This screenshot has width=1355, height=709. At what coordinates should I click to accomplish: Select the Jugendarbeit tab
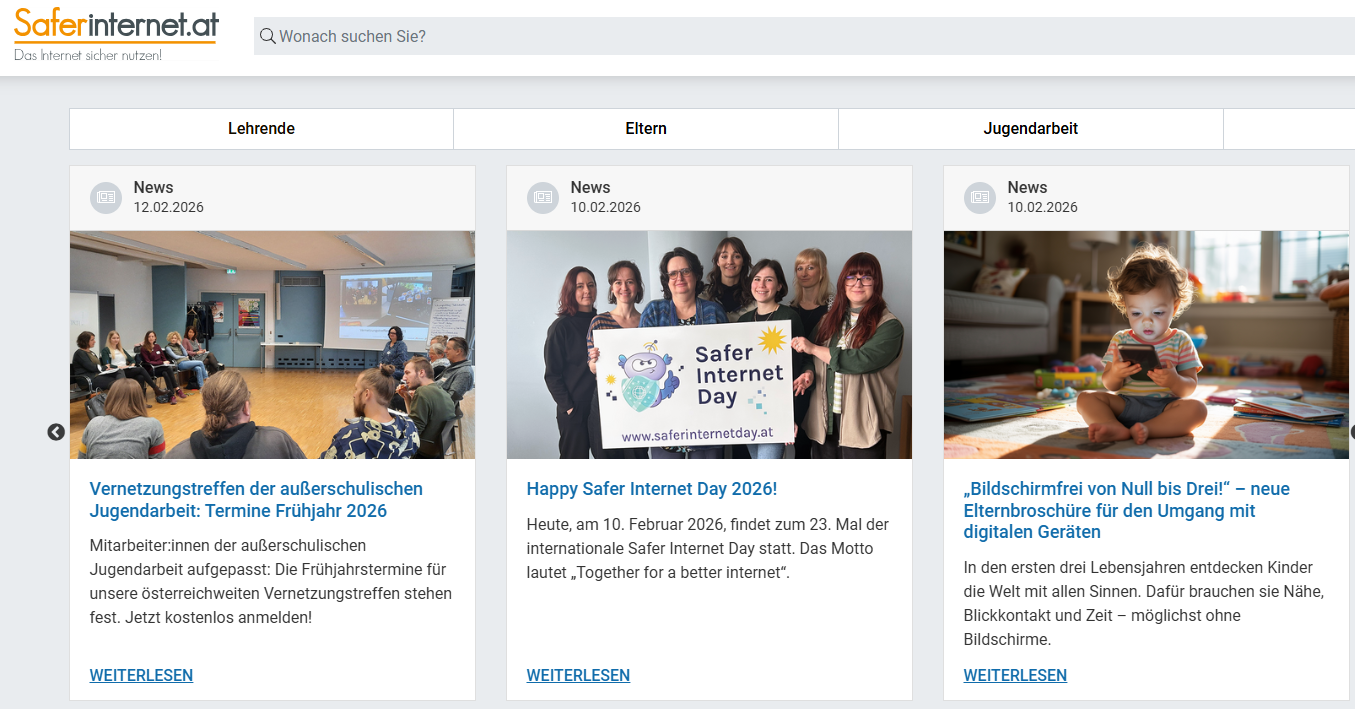tap(1030, 129)
